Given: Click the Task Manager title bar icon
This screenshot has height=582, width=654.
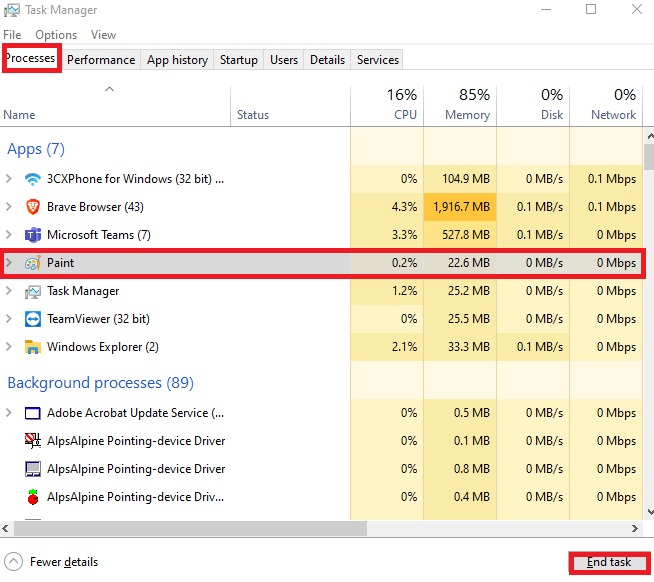Looking at the screenshot, I should pyautogui.click(x=11, y=10).
